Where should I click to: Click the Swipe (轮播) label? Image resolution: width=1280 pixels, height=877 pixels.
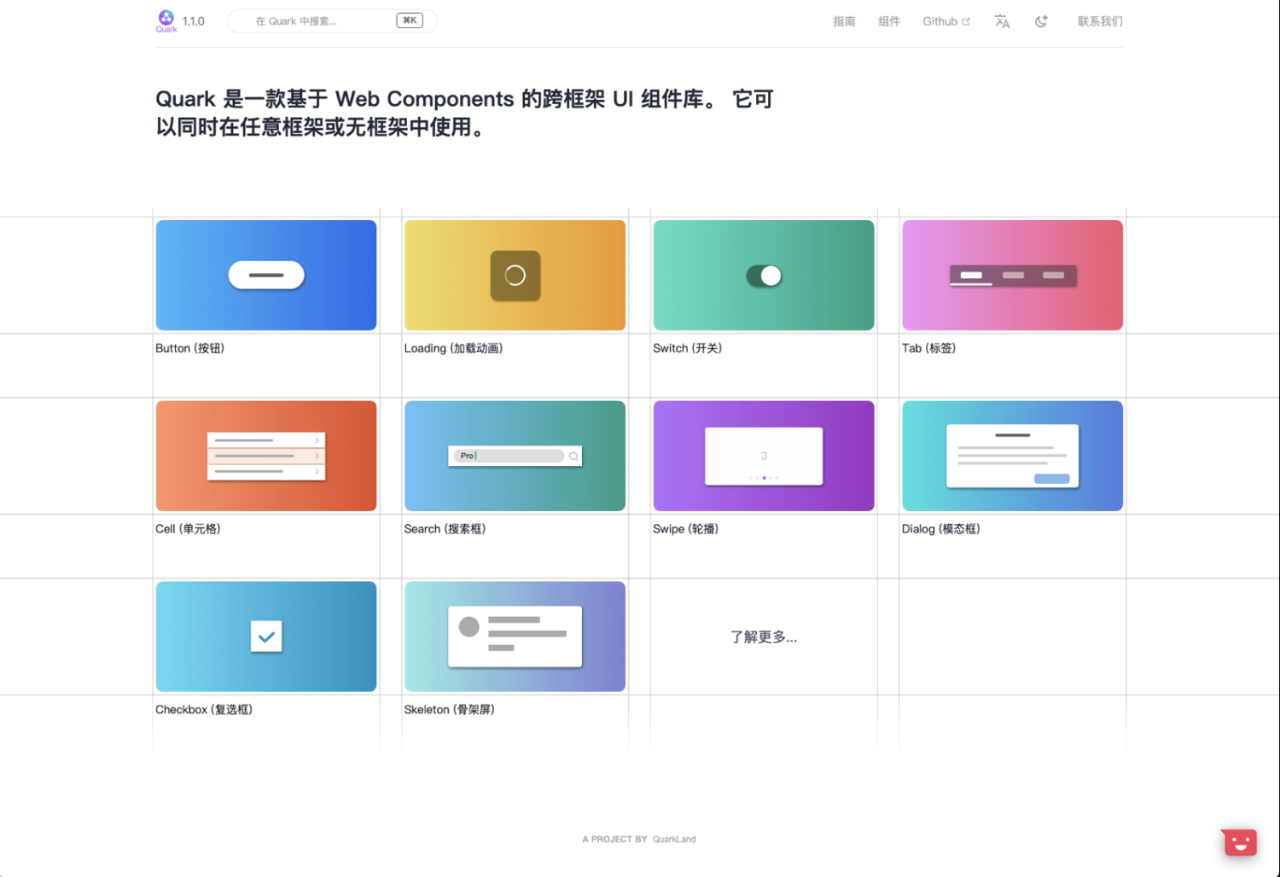point(686,529)
